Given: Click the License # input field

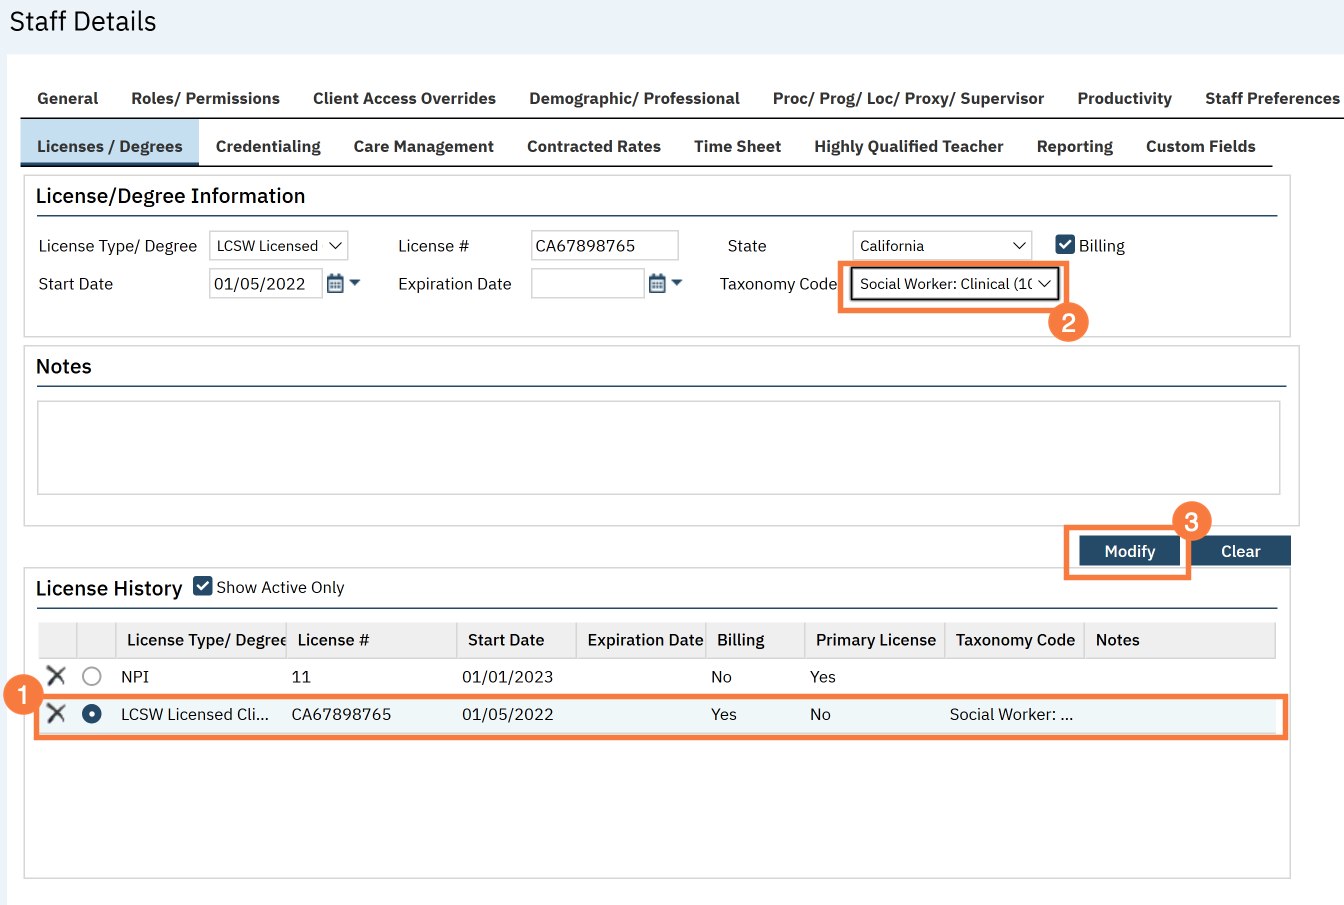Looking at the screenshot, I should click(605, 246).
